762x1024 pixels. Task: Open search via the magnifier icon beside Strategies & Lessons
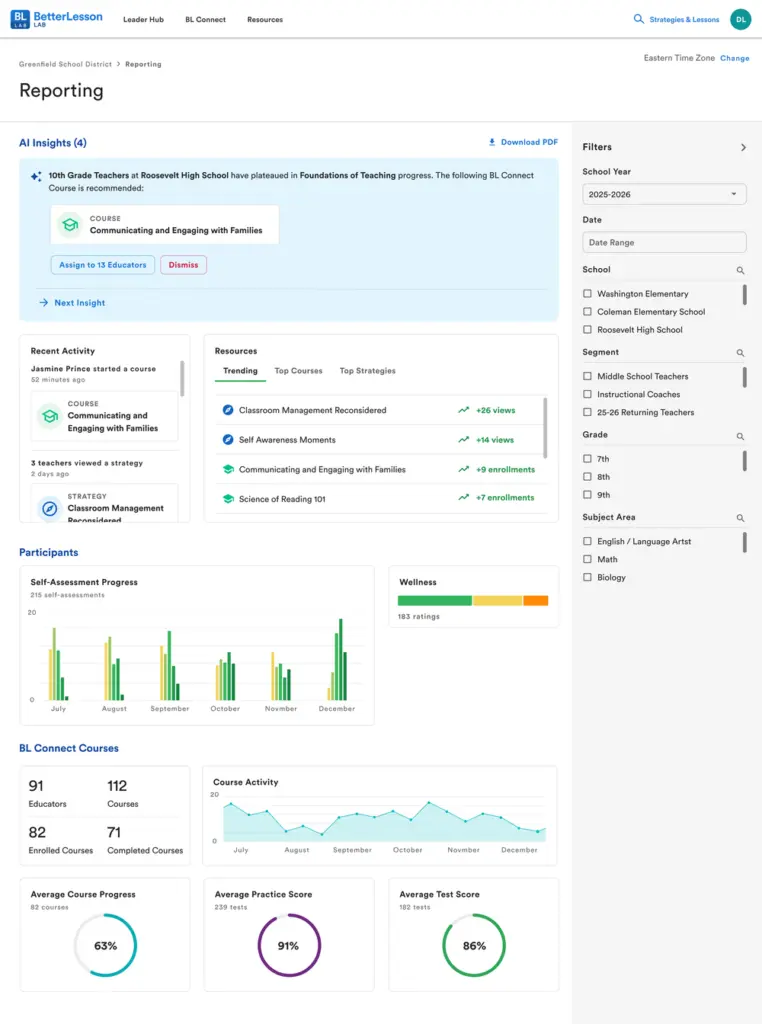639,19
